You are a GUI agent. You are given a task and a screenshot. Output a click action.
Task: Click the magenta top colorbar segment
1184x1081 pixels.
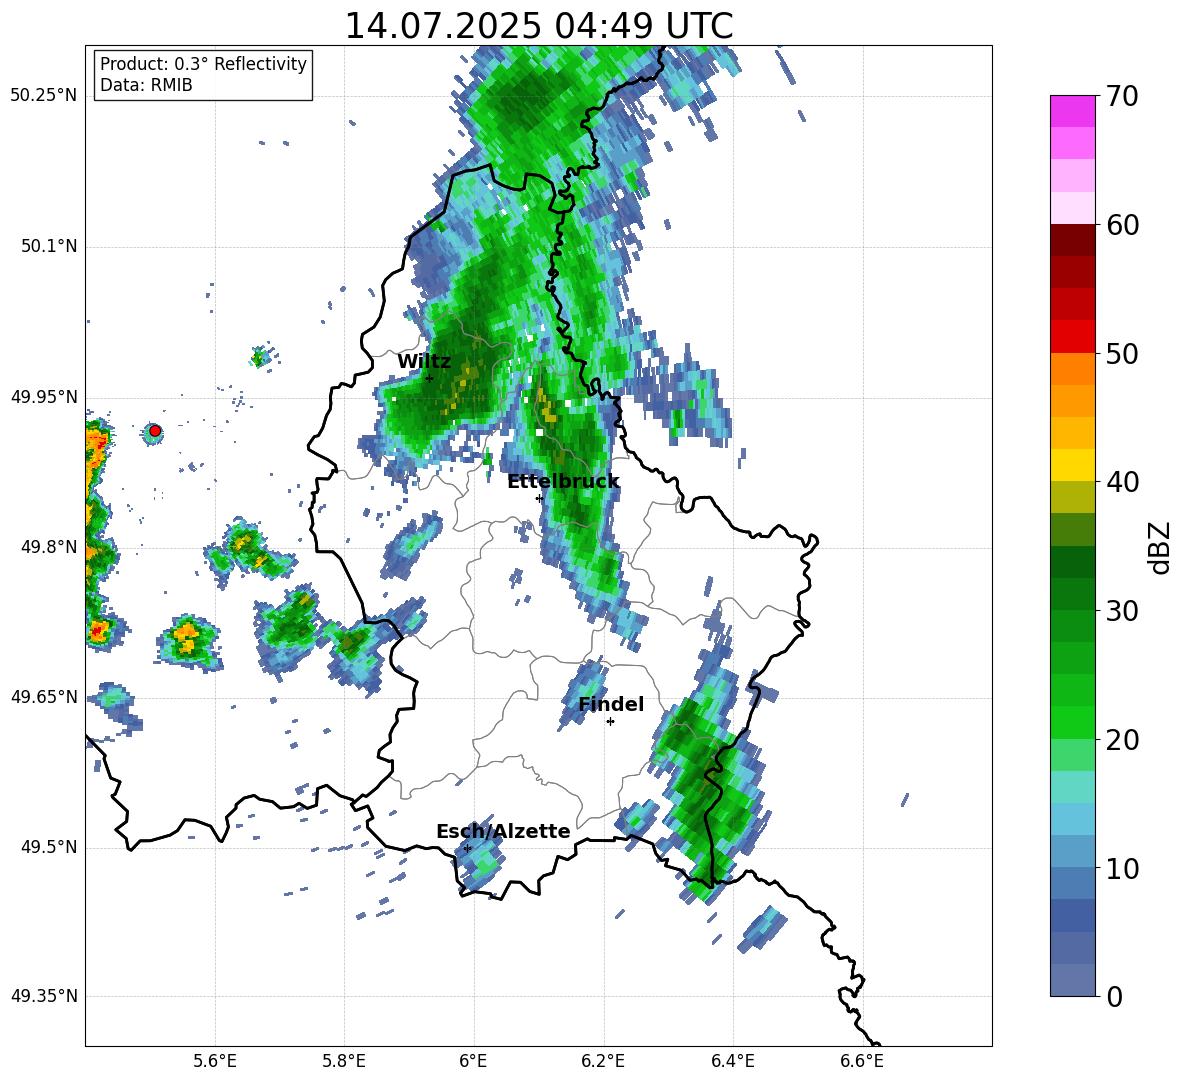tap(1072, 111)
